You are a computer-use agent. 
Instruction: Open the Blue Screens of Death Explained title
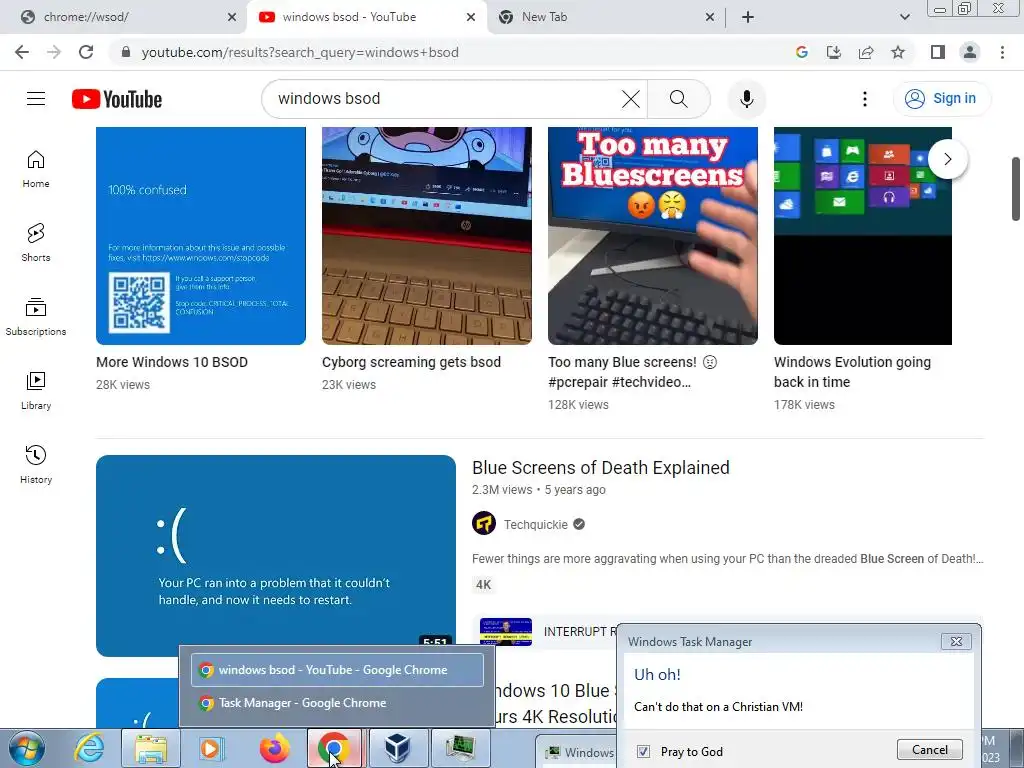[601, 468]
